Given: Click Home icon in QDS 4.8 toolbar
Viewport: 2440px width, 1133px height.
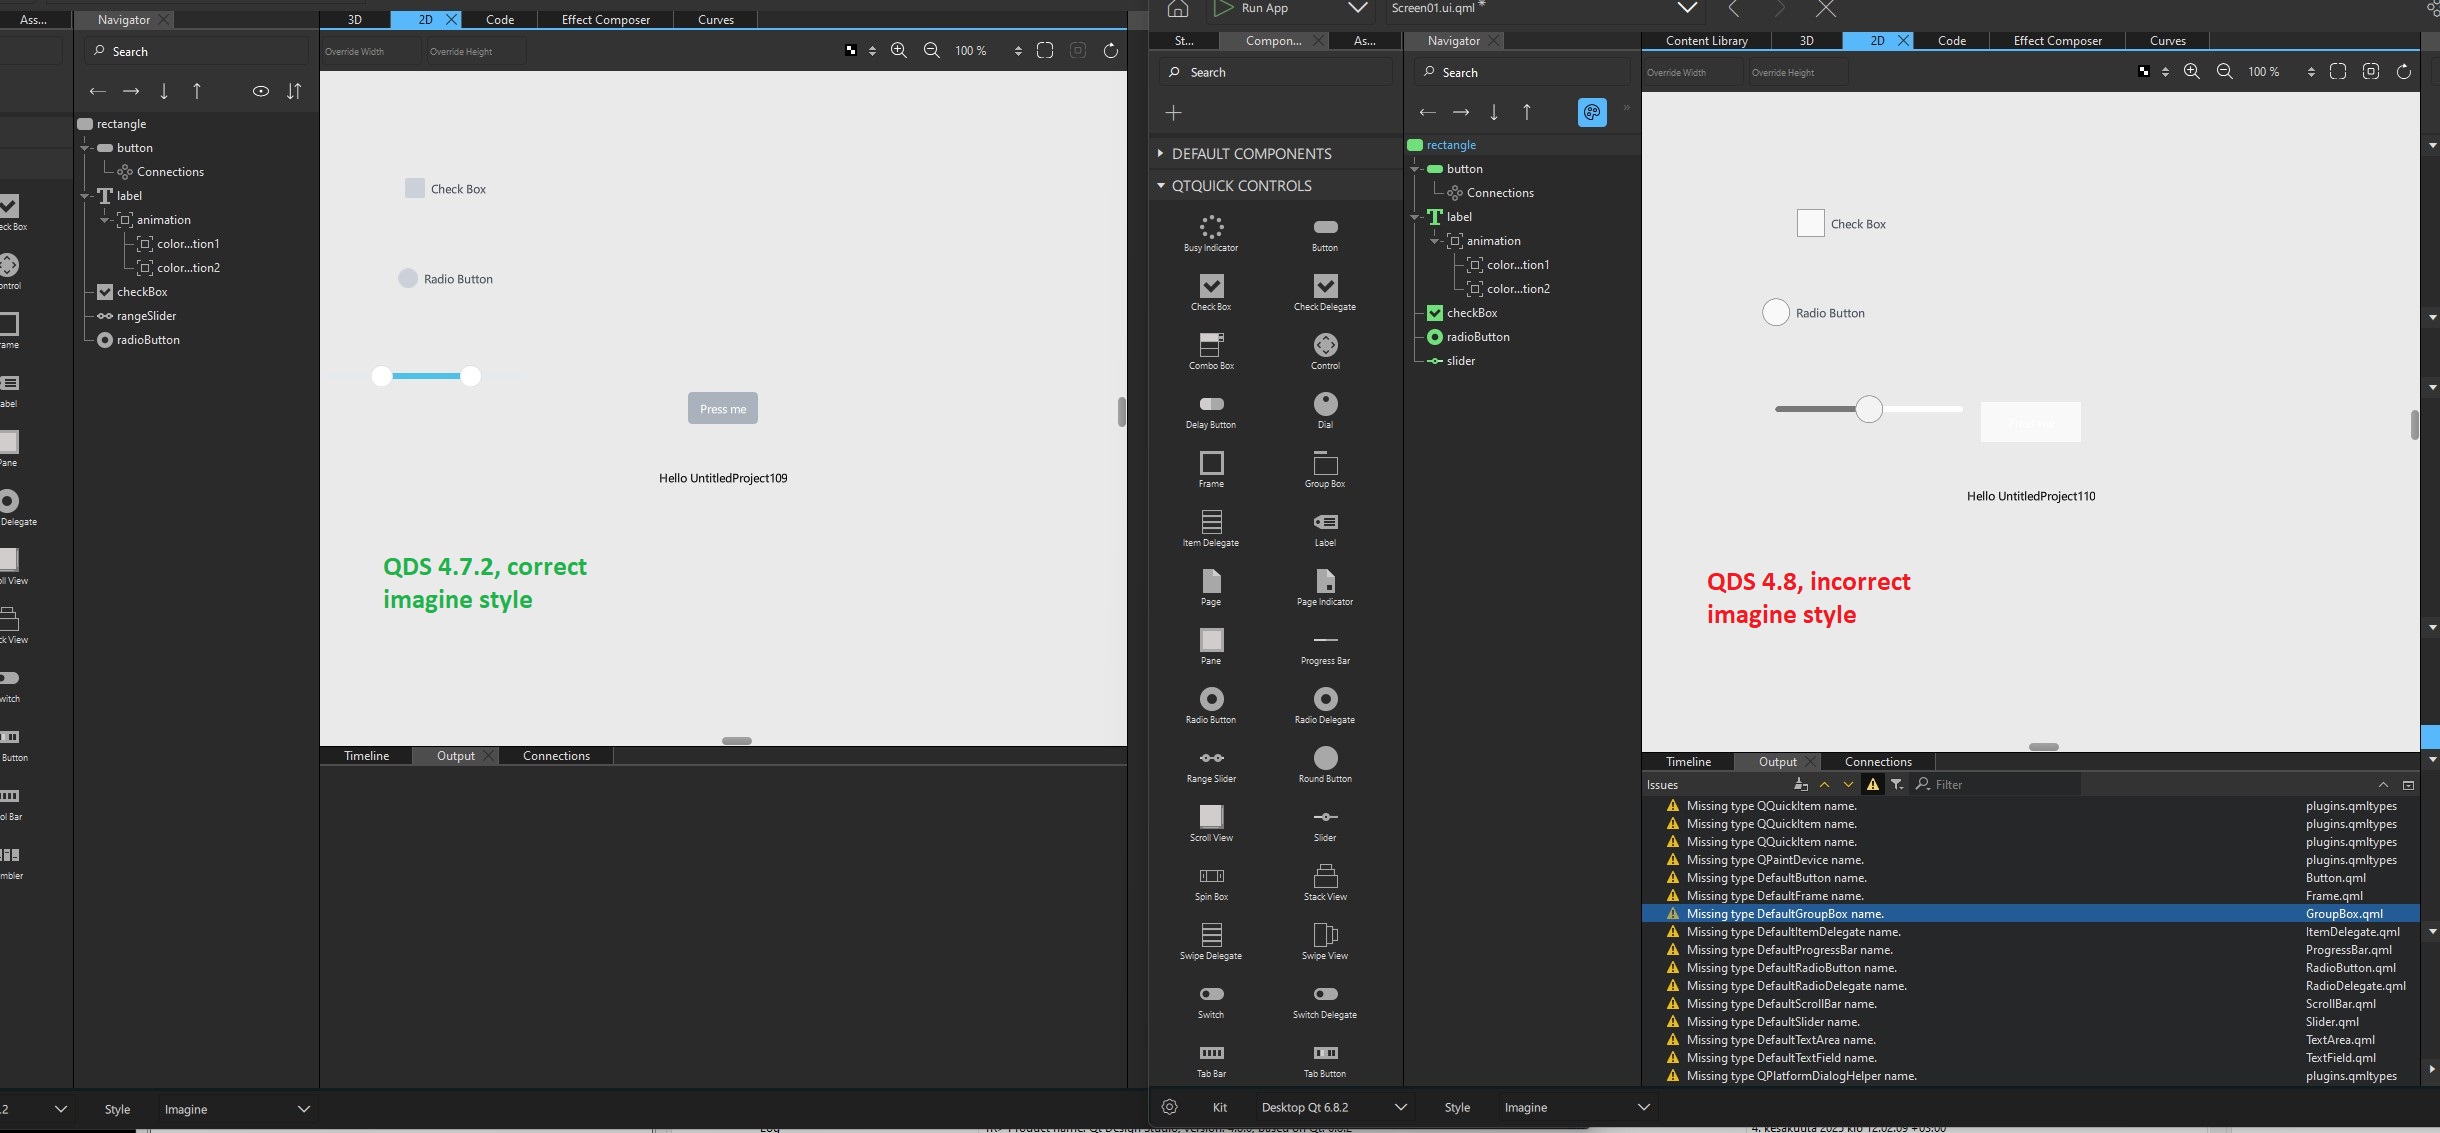Looking at the screenshot, I should pyautogui.click(x=1178, y=8).
